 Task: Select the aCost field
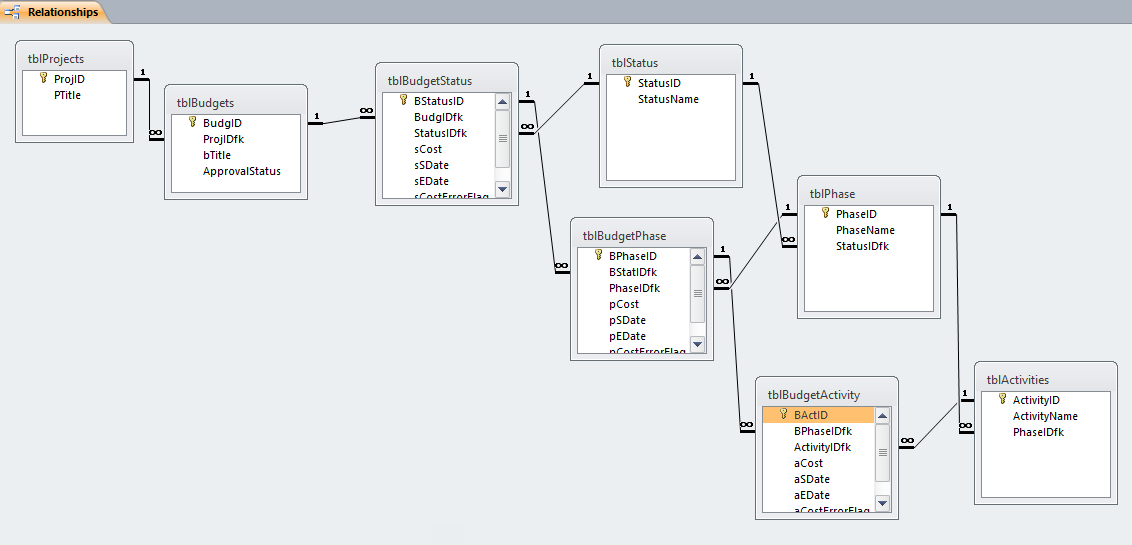(x=808, y=463)
